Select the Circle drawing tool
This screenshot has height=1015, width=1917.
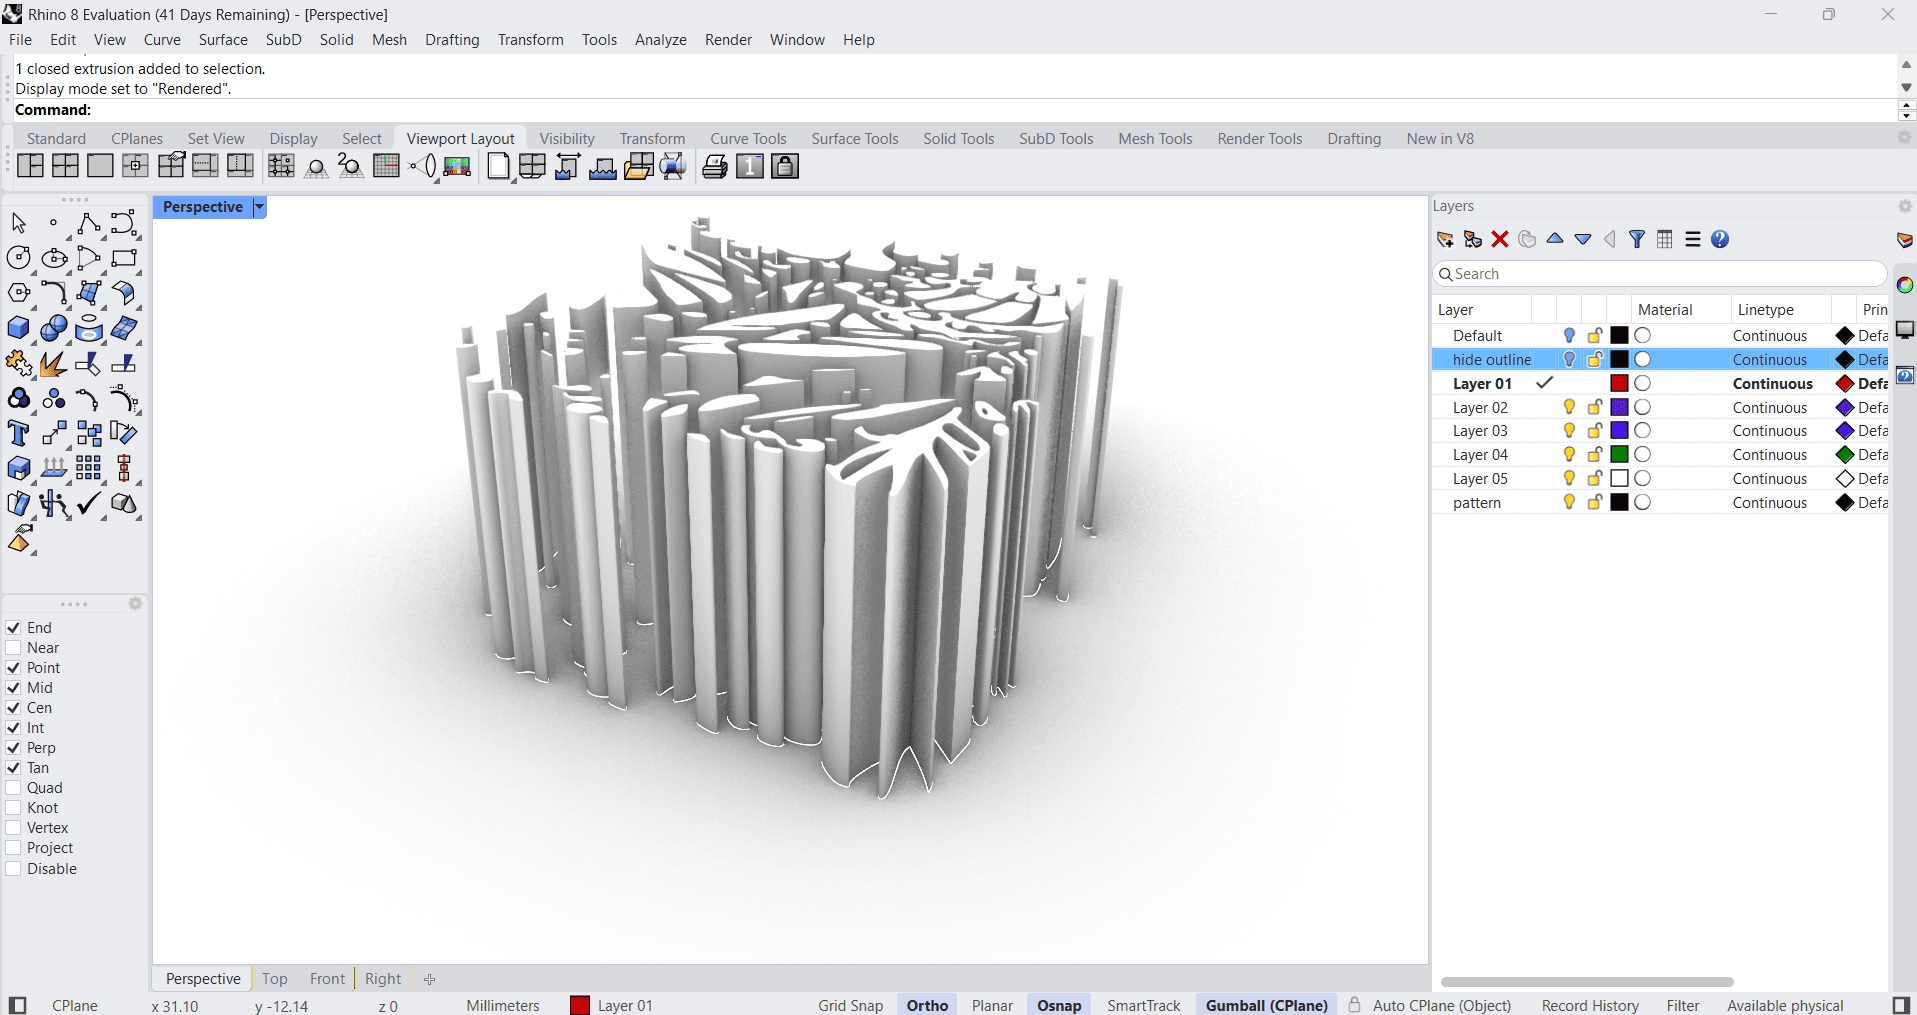click(18, 258)
